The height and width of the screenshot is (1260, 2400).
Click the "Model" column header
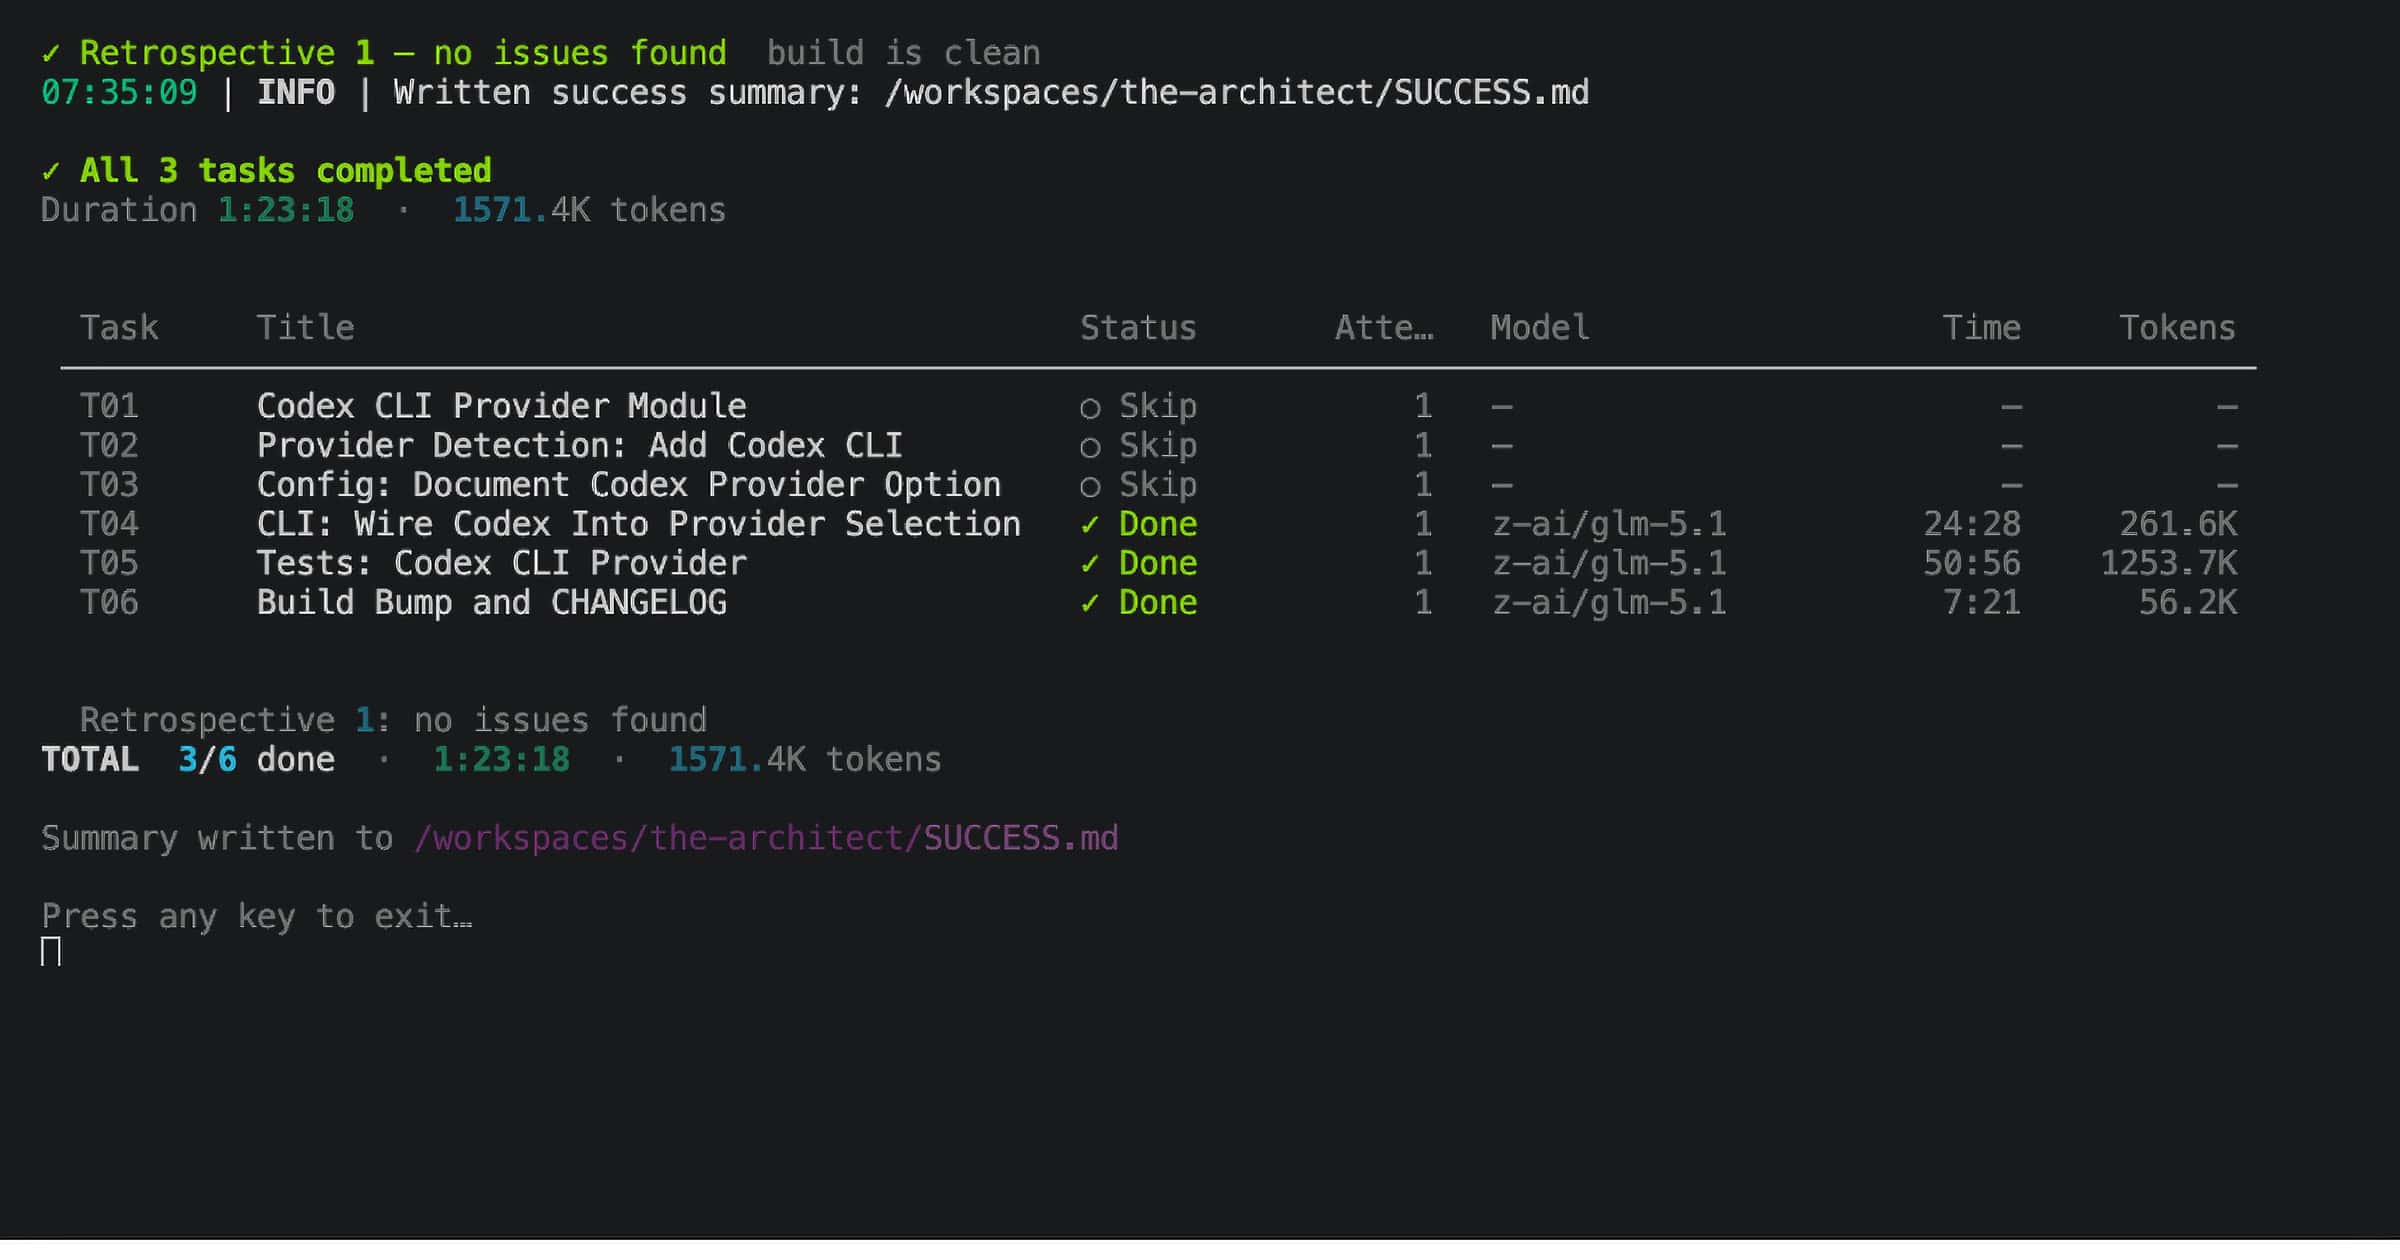tap(1540, 328)
